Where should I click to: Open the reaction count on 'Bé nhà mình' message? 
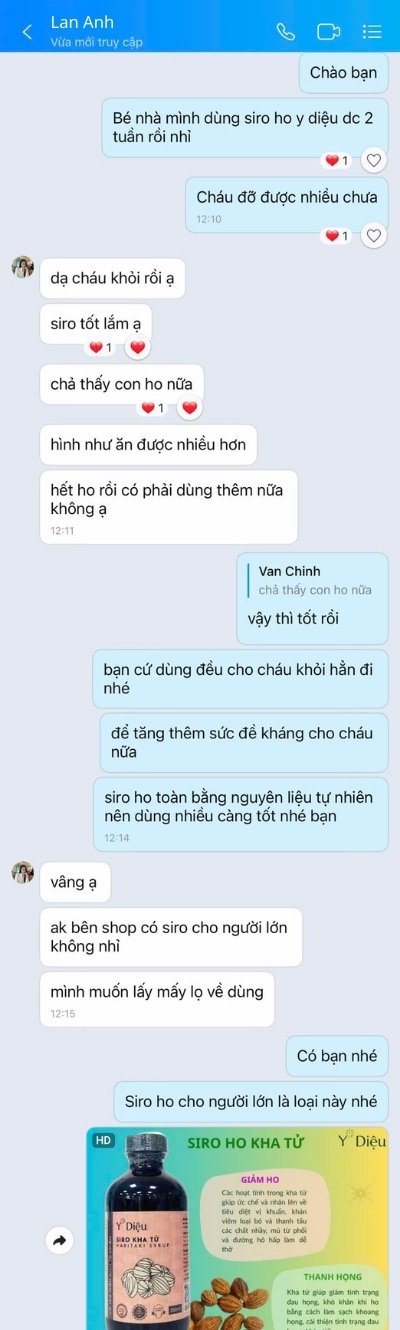(336, 160)
